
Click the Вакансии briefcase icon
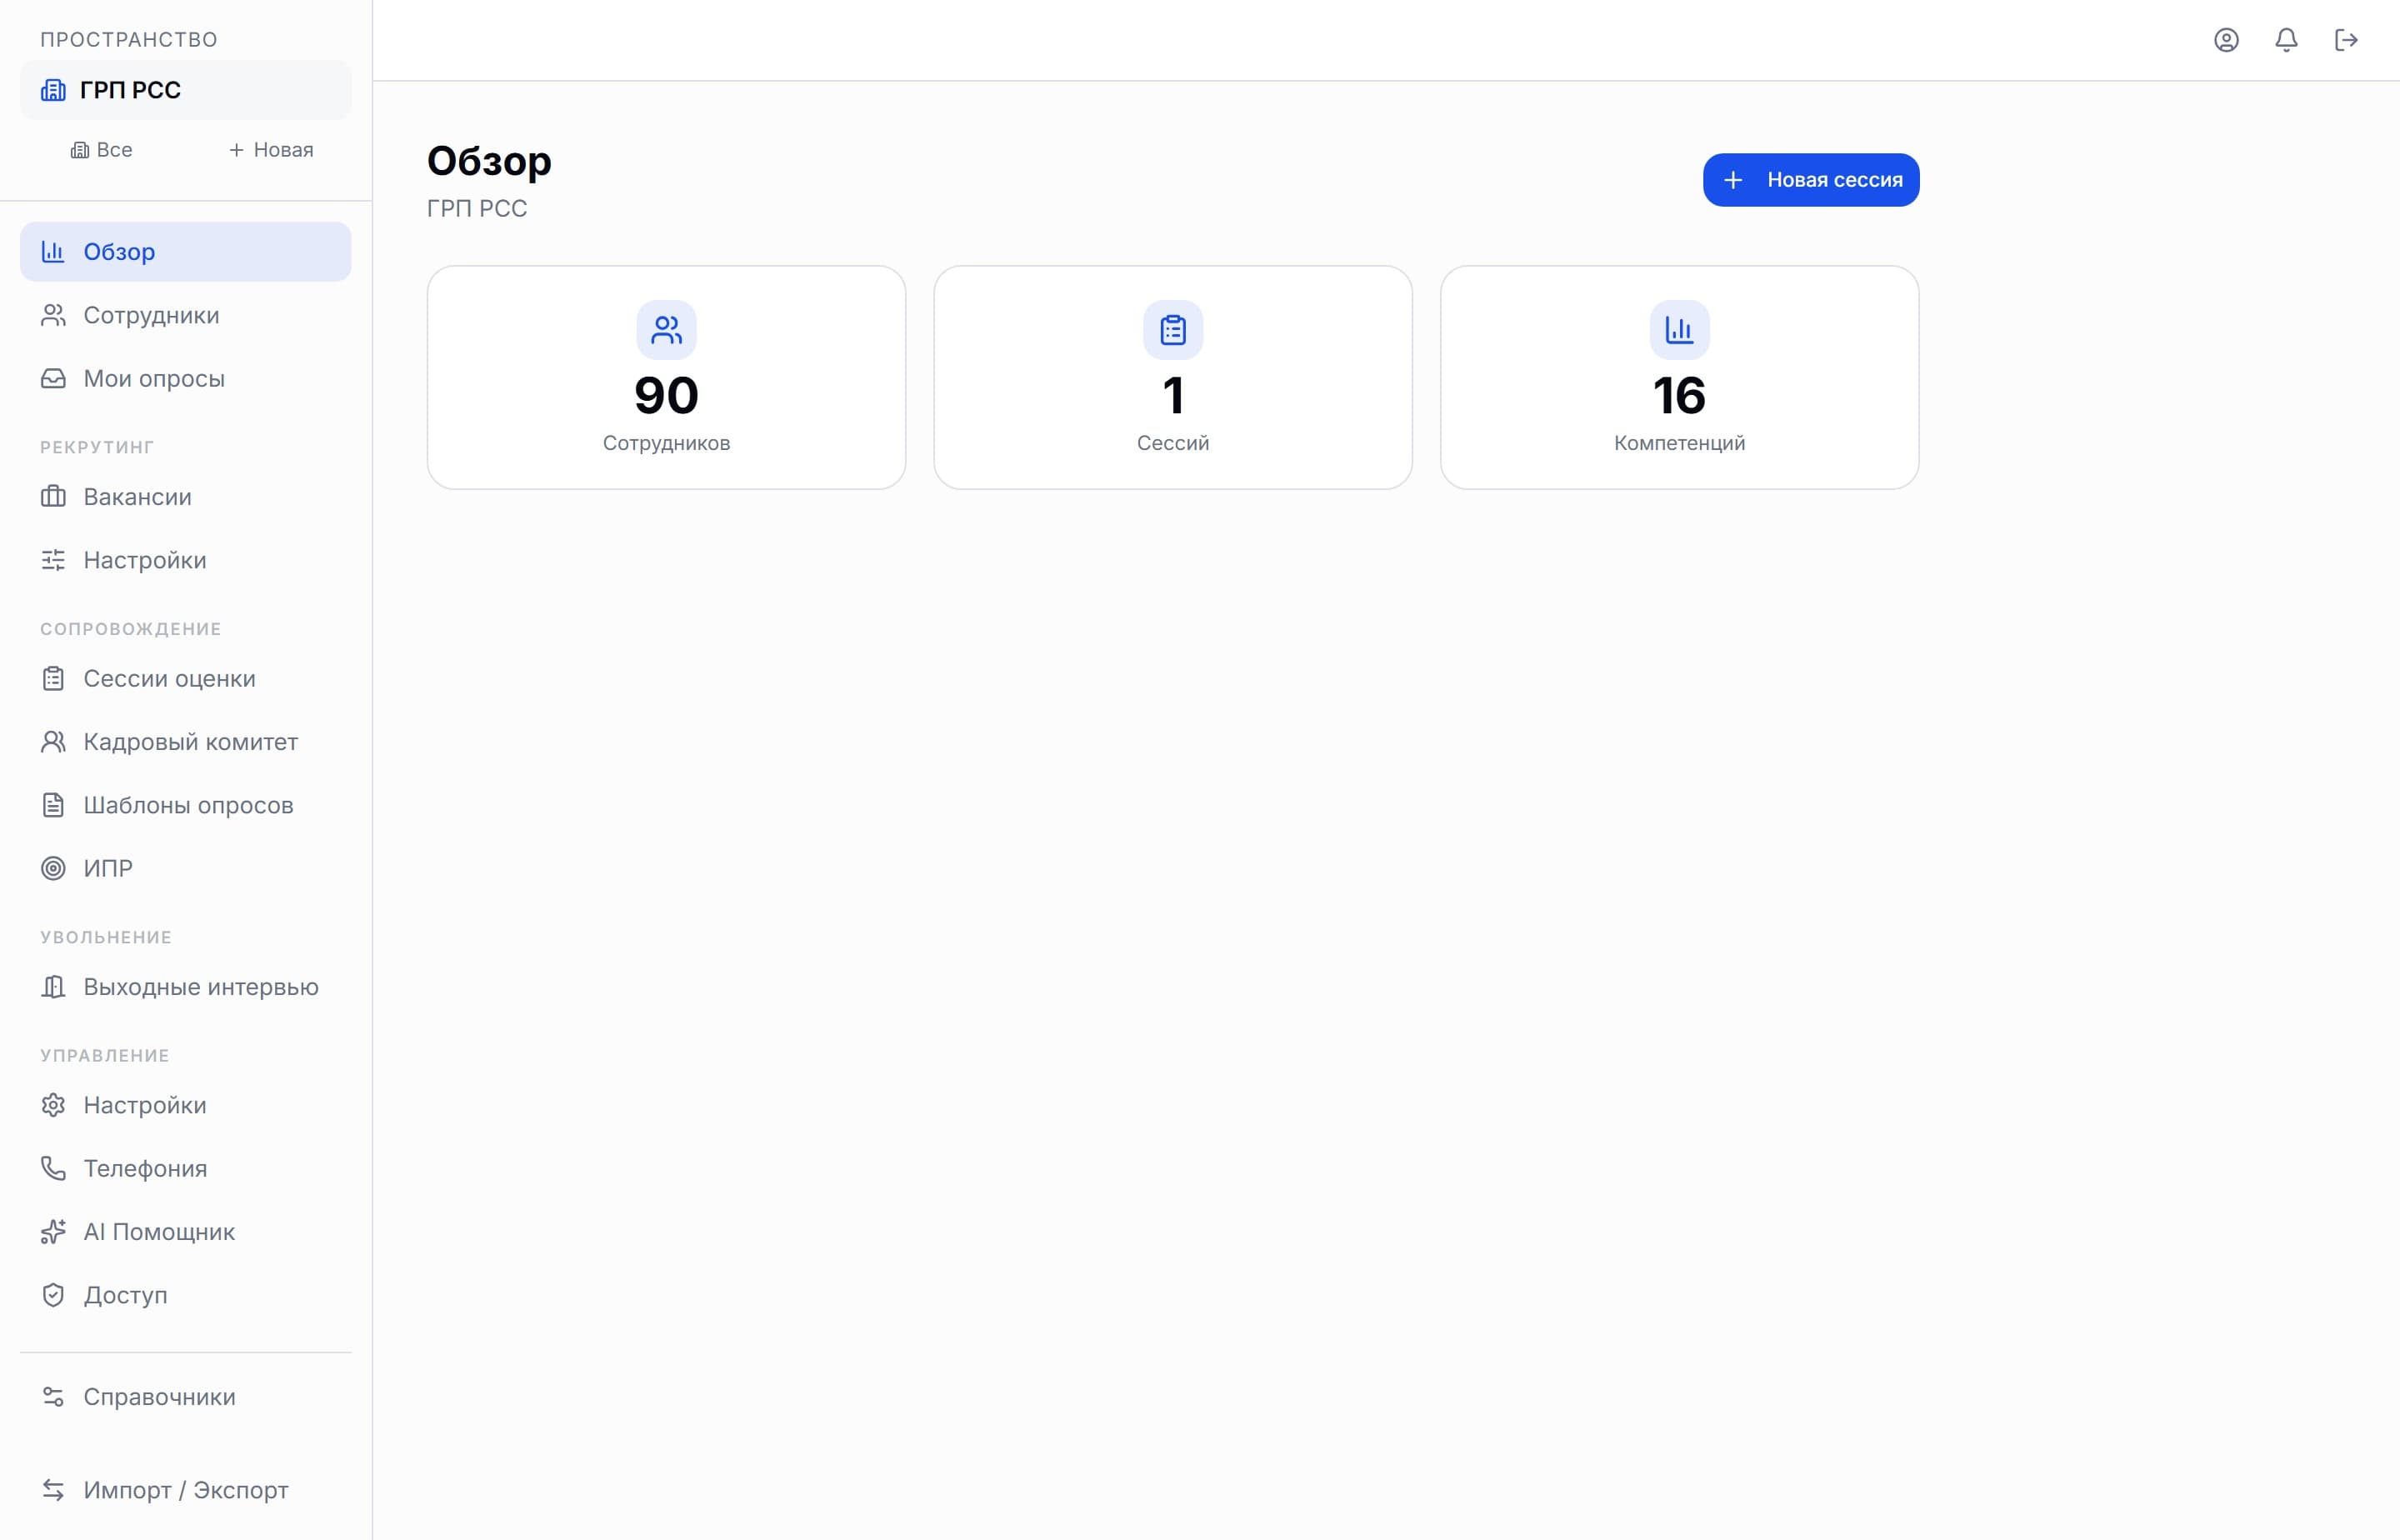click(53, 496)
